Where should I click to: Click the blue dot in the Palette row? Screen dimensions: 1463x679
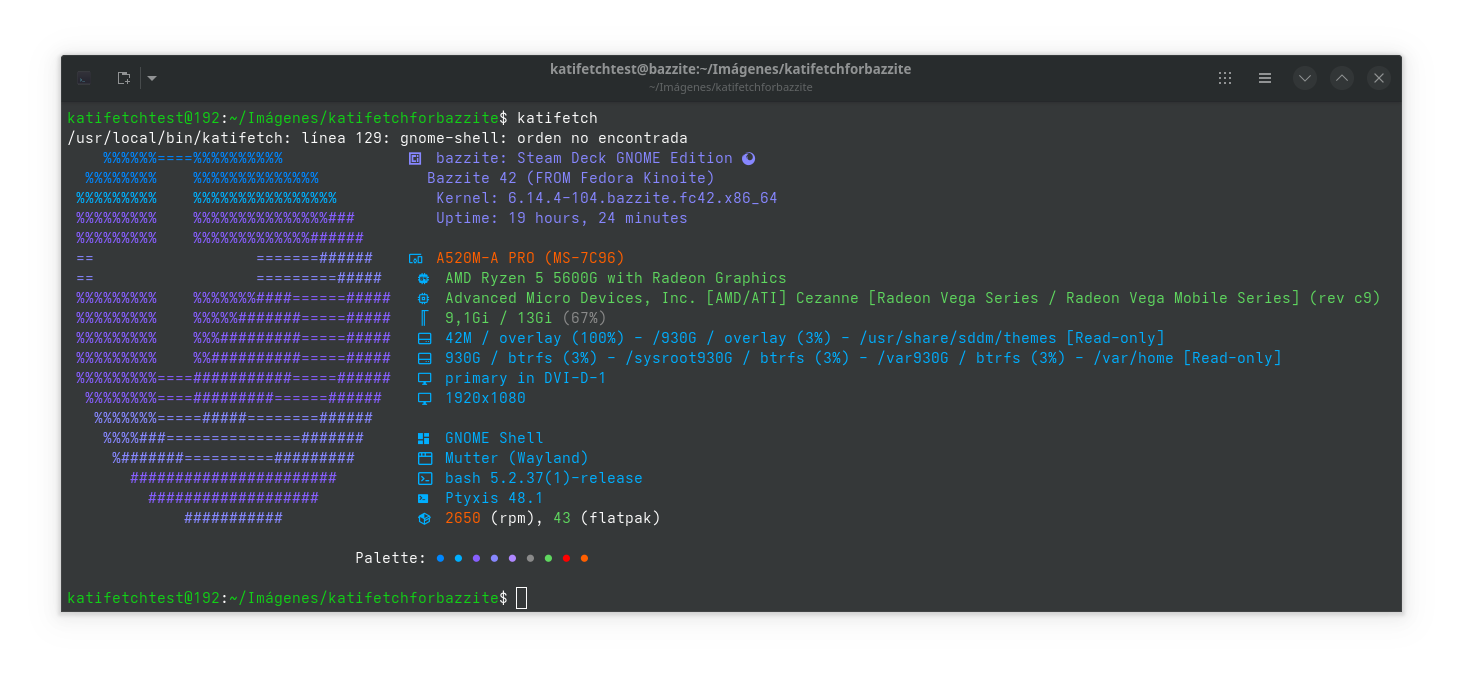[440, 558]
